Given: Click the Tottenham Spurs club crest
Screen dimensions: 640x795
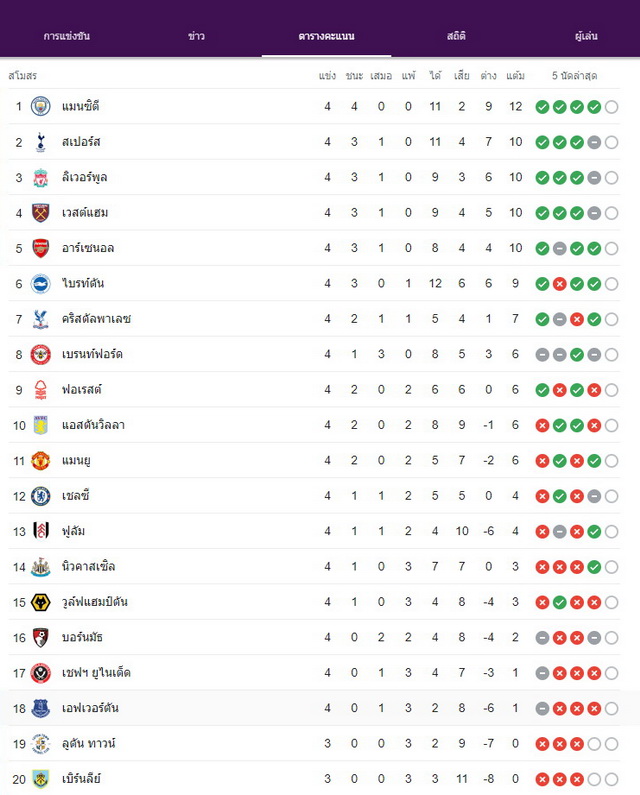Looking at the screenshot, I should point(41,142).
